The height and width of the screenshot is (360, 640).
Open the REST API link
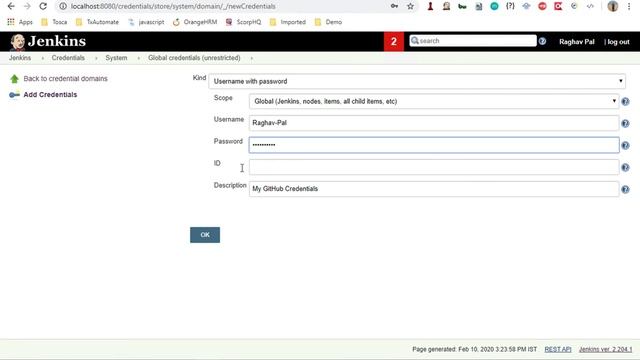click(558, 349)
